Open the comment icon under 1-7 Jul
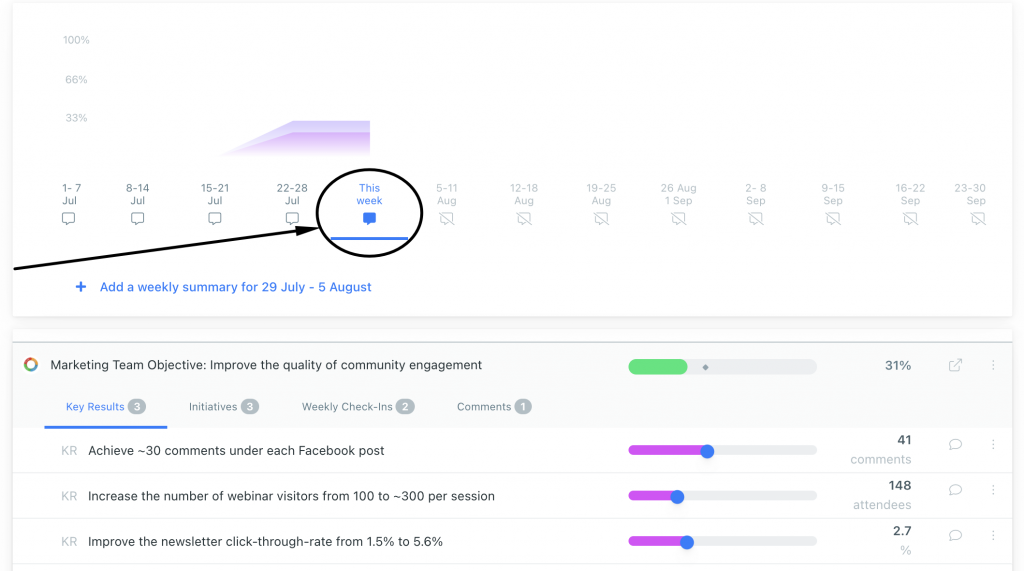Screen dimensions: 1024x571 click(69, 218)
